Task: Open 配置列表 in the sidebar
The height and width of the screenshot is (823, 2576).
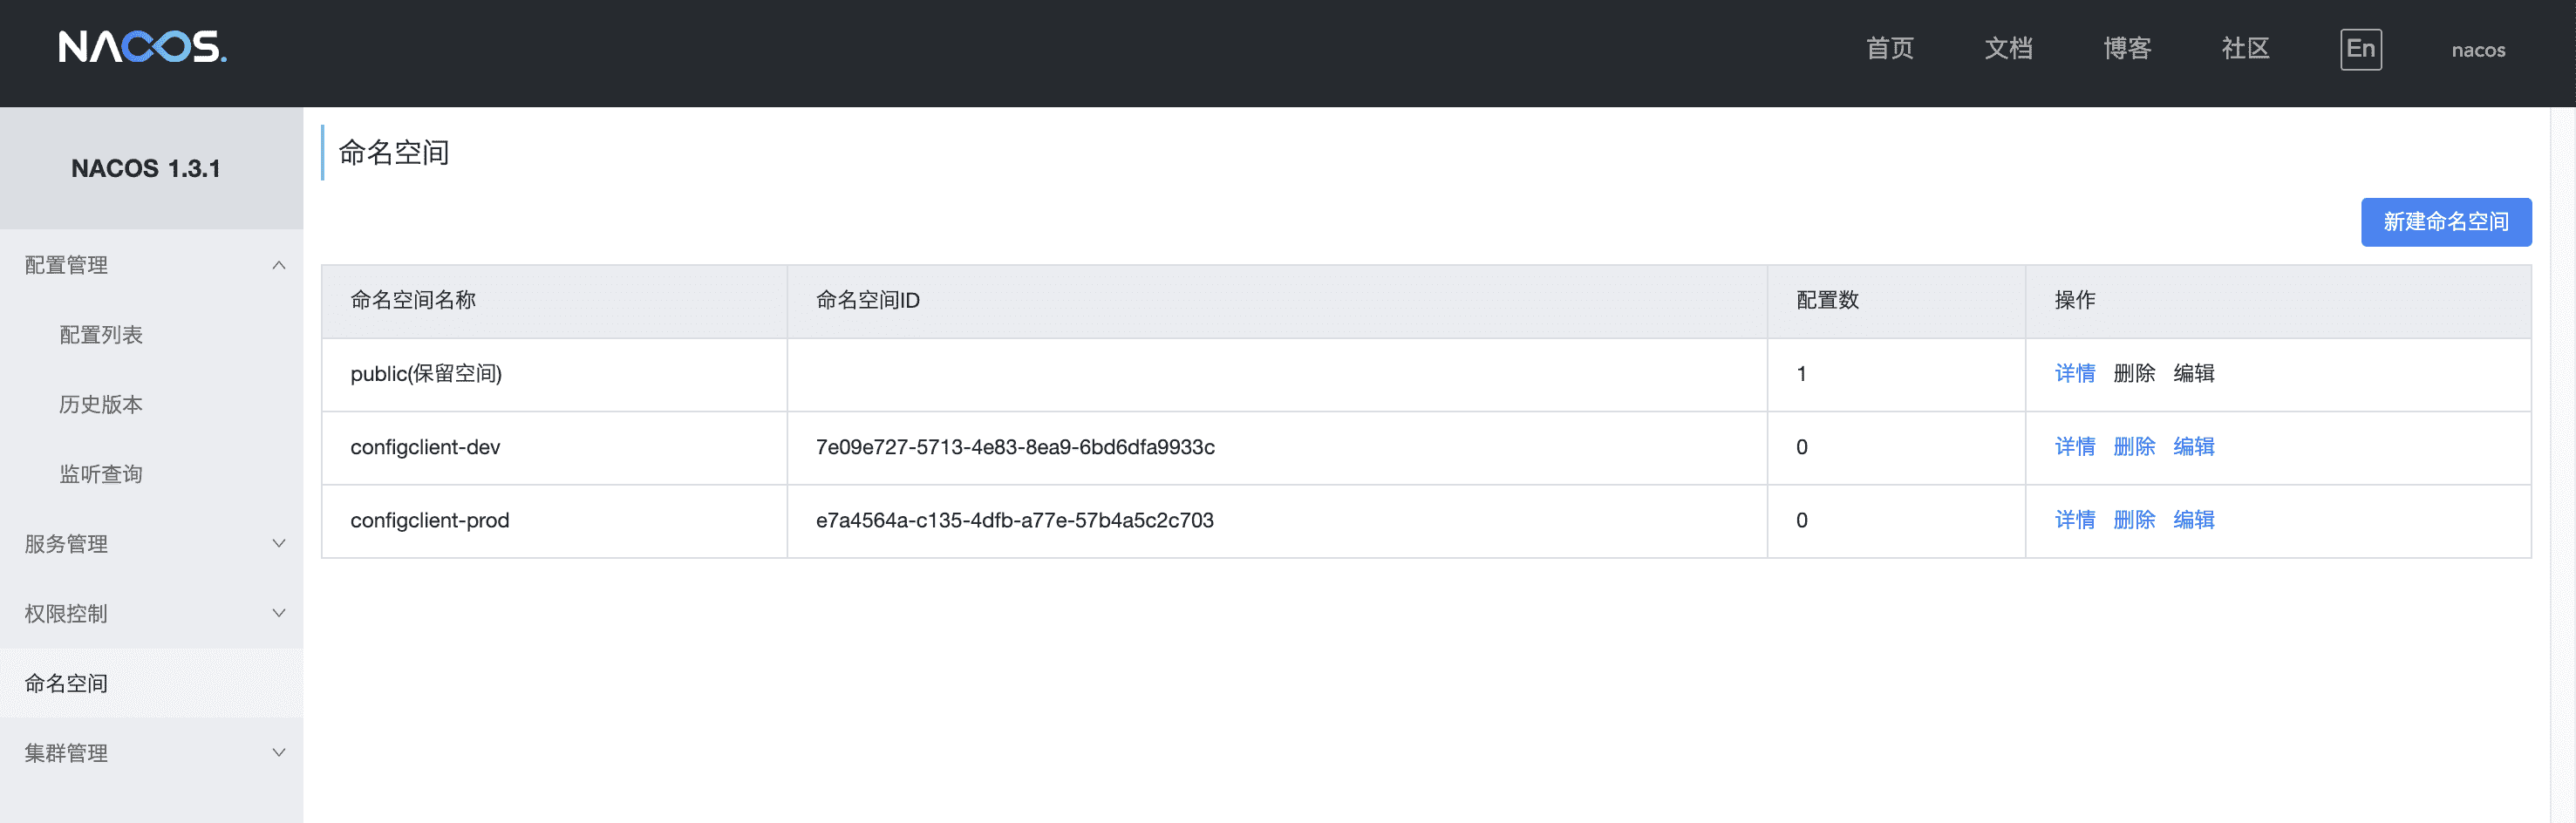Action: tap(101, 335)
